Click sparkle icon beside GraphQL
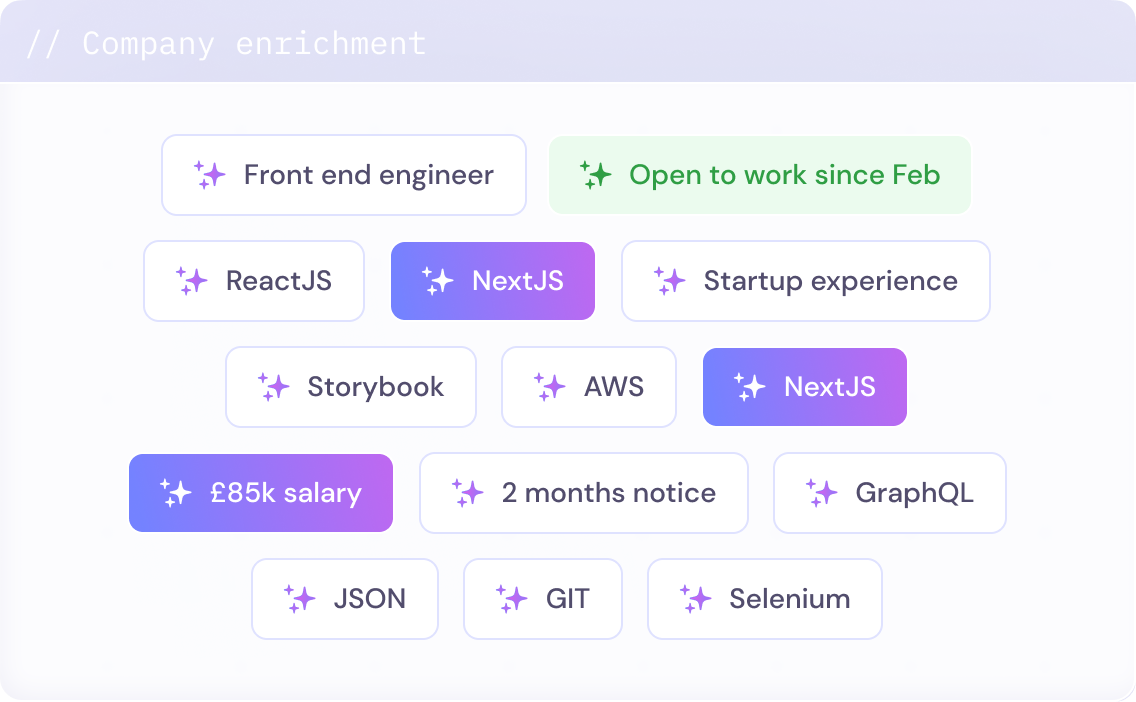Viewport: 1136px width, 702px height. coord(822,493)
